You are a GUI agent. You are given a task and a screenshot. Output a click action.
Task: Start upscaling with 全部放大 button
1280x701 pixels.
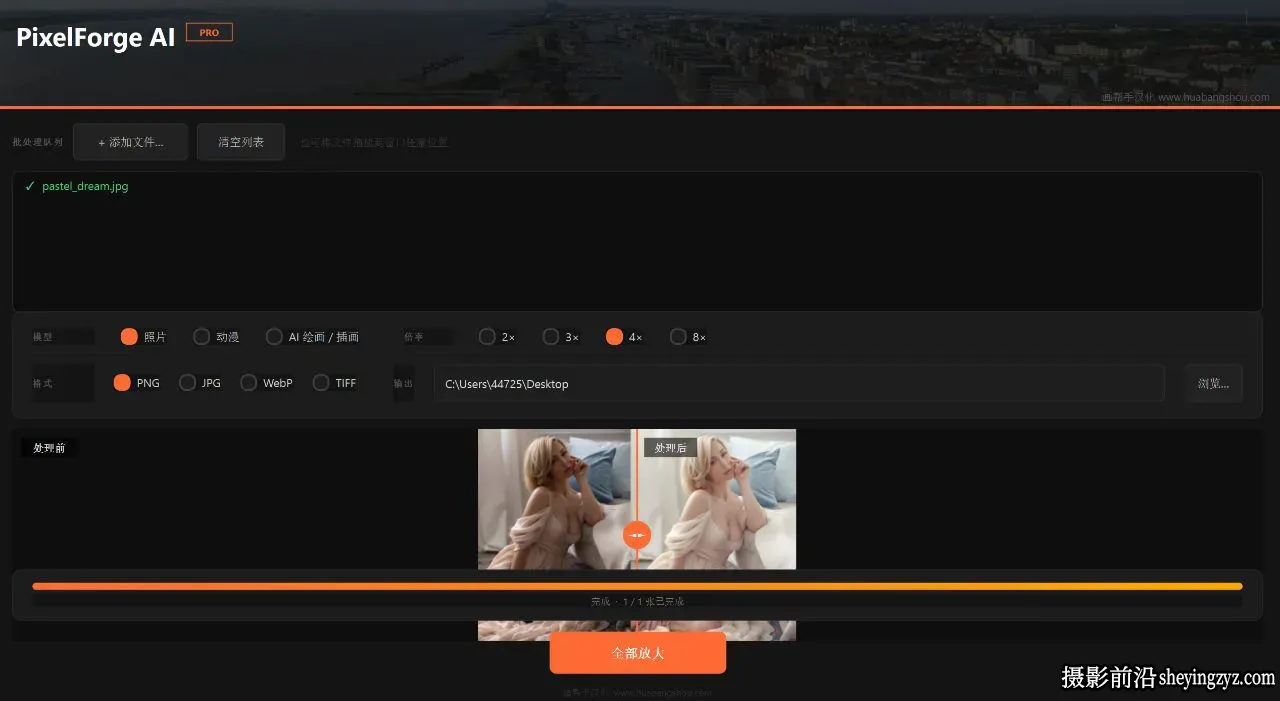[x=638, y=653]
